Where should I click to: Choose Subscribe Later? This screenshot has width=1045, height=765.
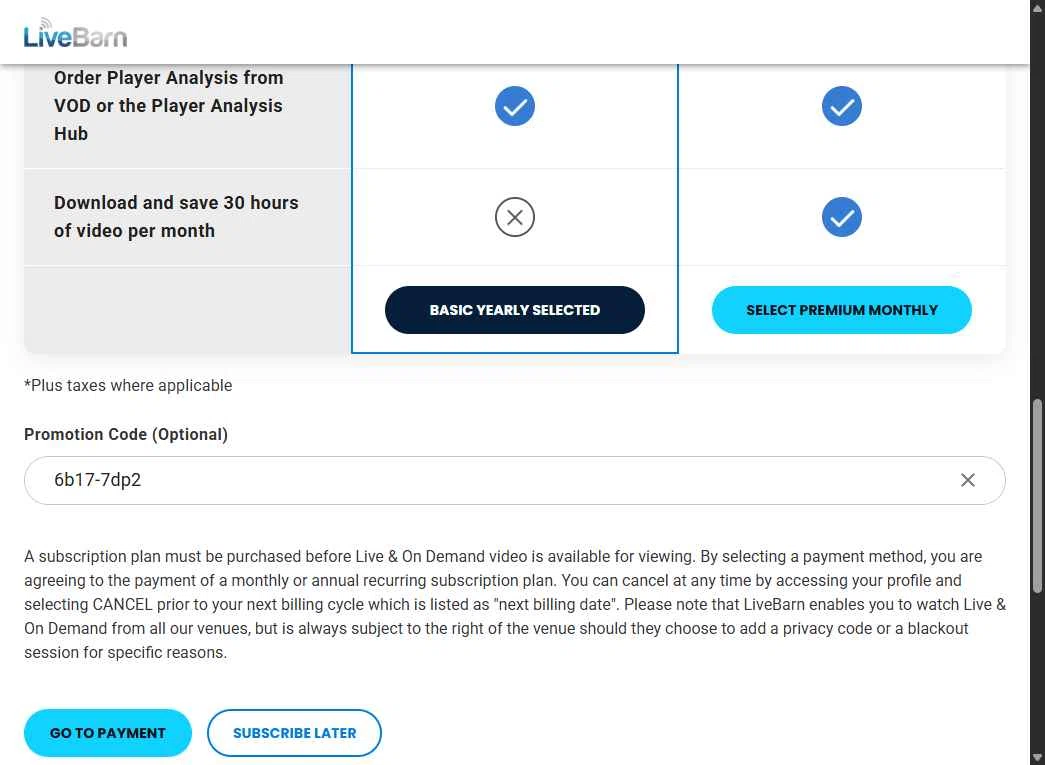294,733
